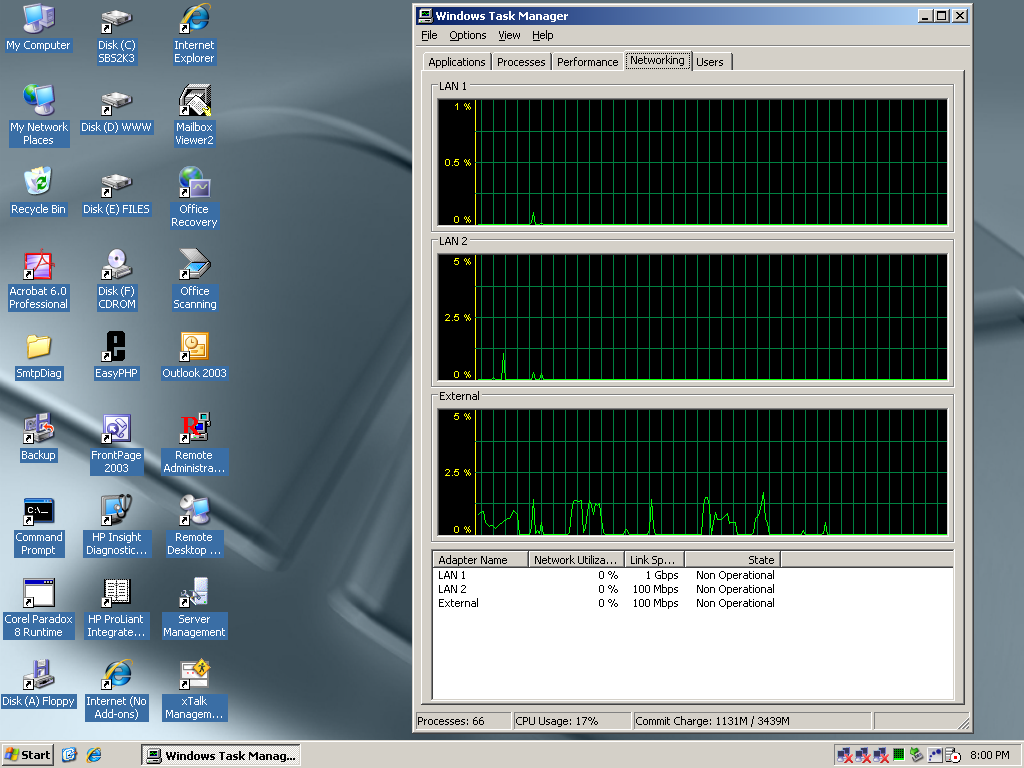
Task: Select the Office Scanning desktop icon
Action: pyautogui.click(x=195, y=280)
